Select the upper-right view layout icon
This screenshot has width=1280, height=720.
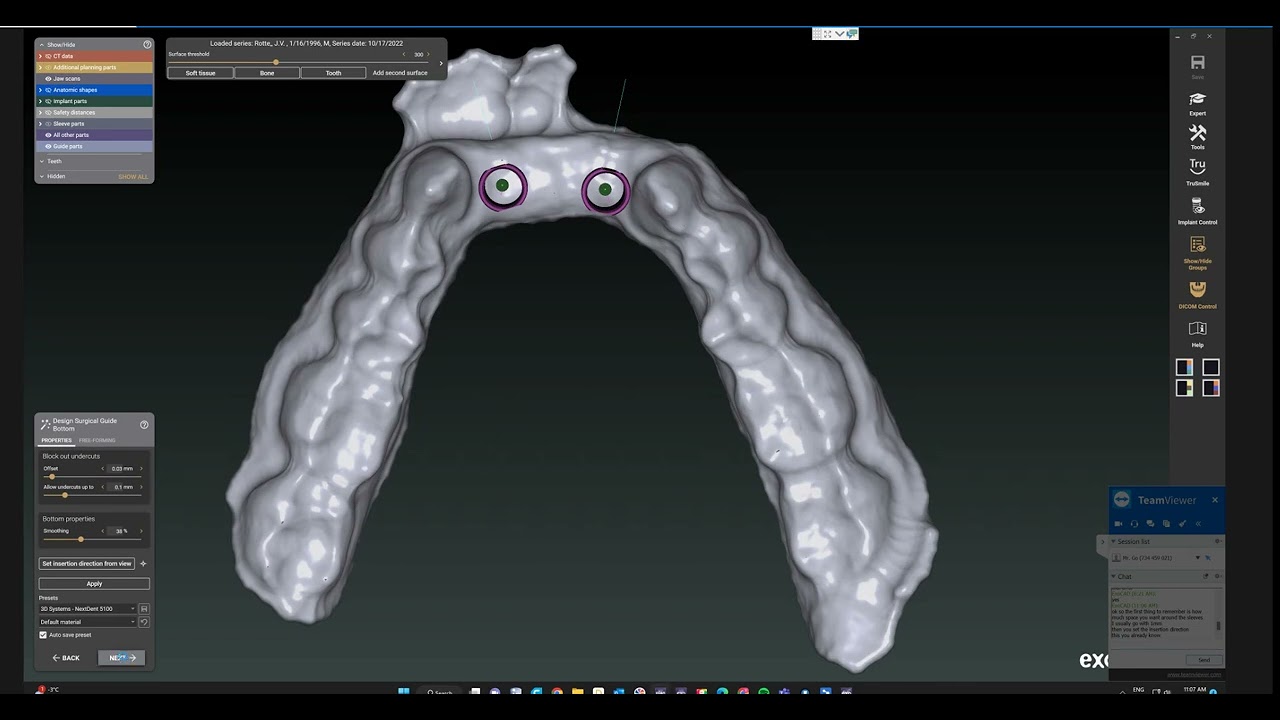click(1210, 367)
